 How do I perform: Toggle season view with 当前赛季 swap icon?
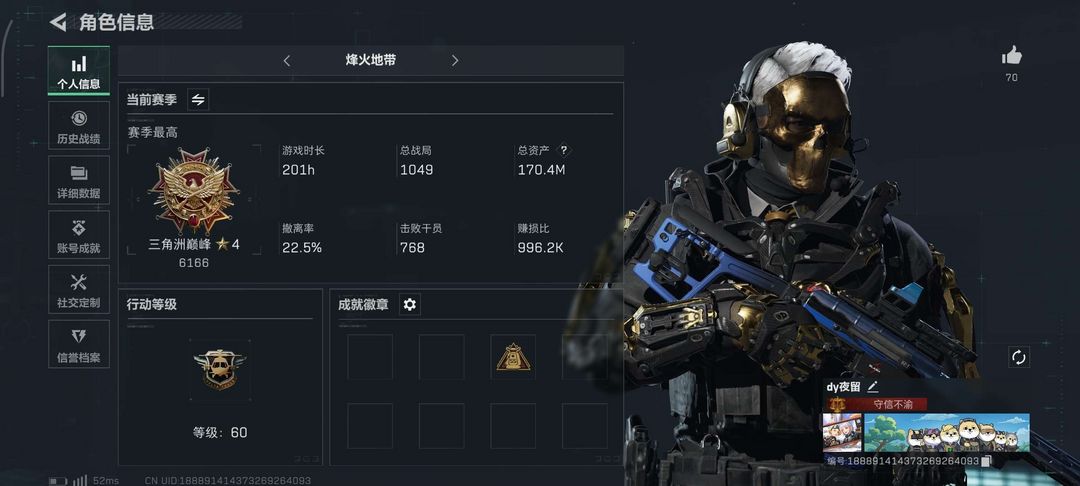point(198,100)
